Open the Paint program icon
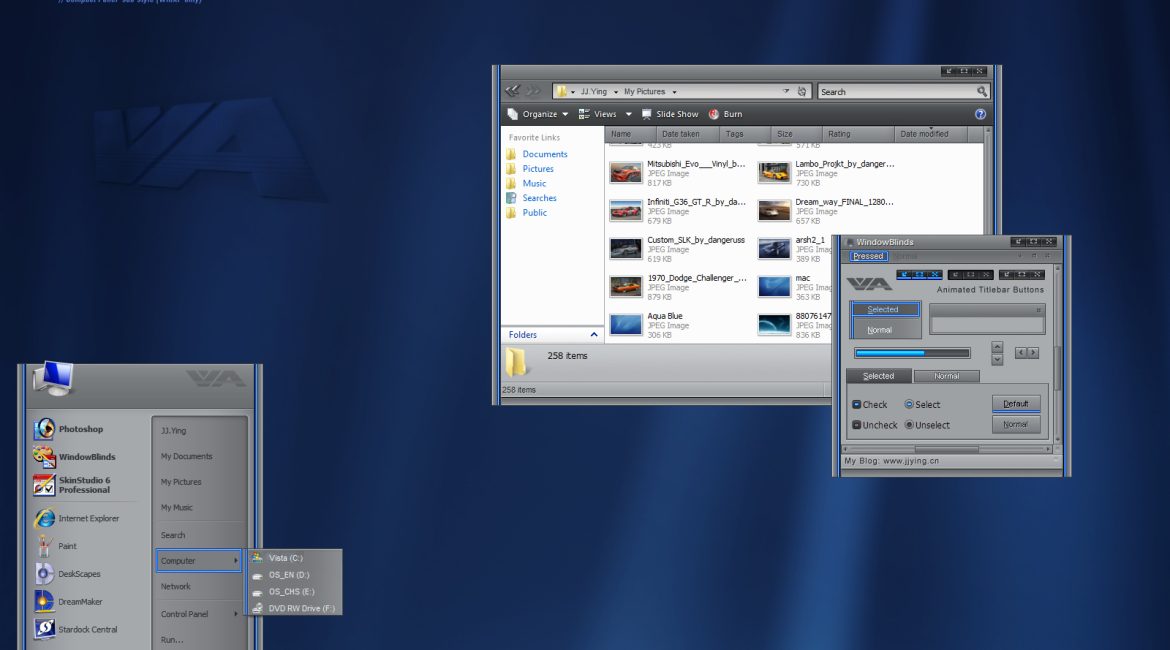1170x650 pixels. pyautogui.click(x=44, y=546)
